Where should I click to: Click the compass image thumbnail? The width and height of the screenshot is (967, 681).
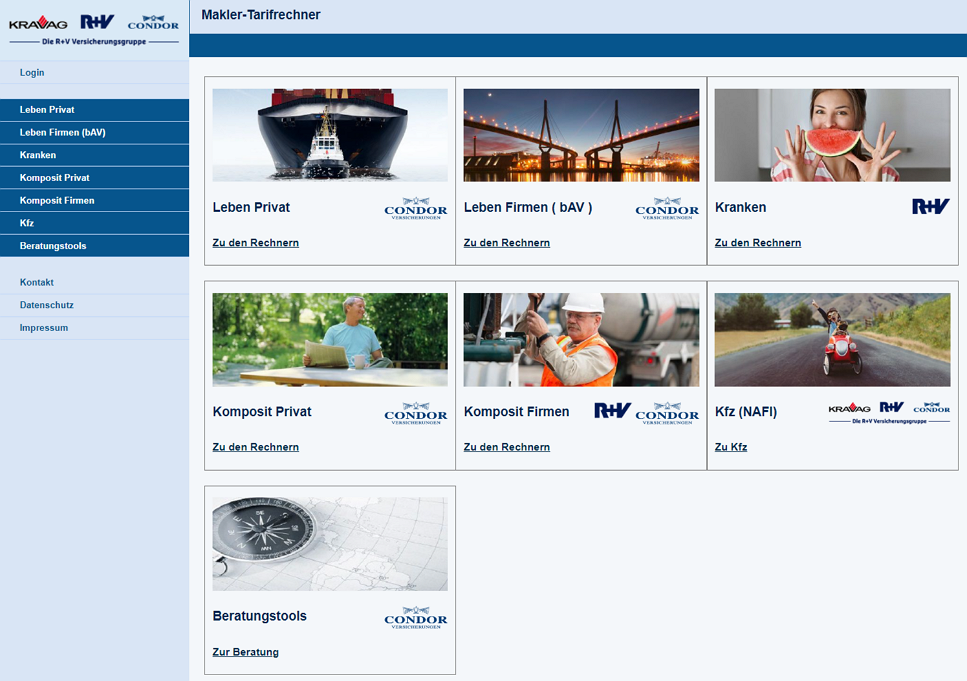pos(330,544)
